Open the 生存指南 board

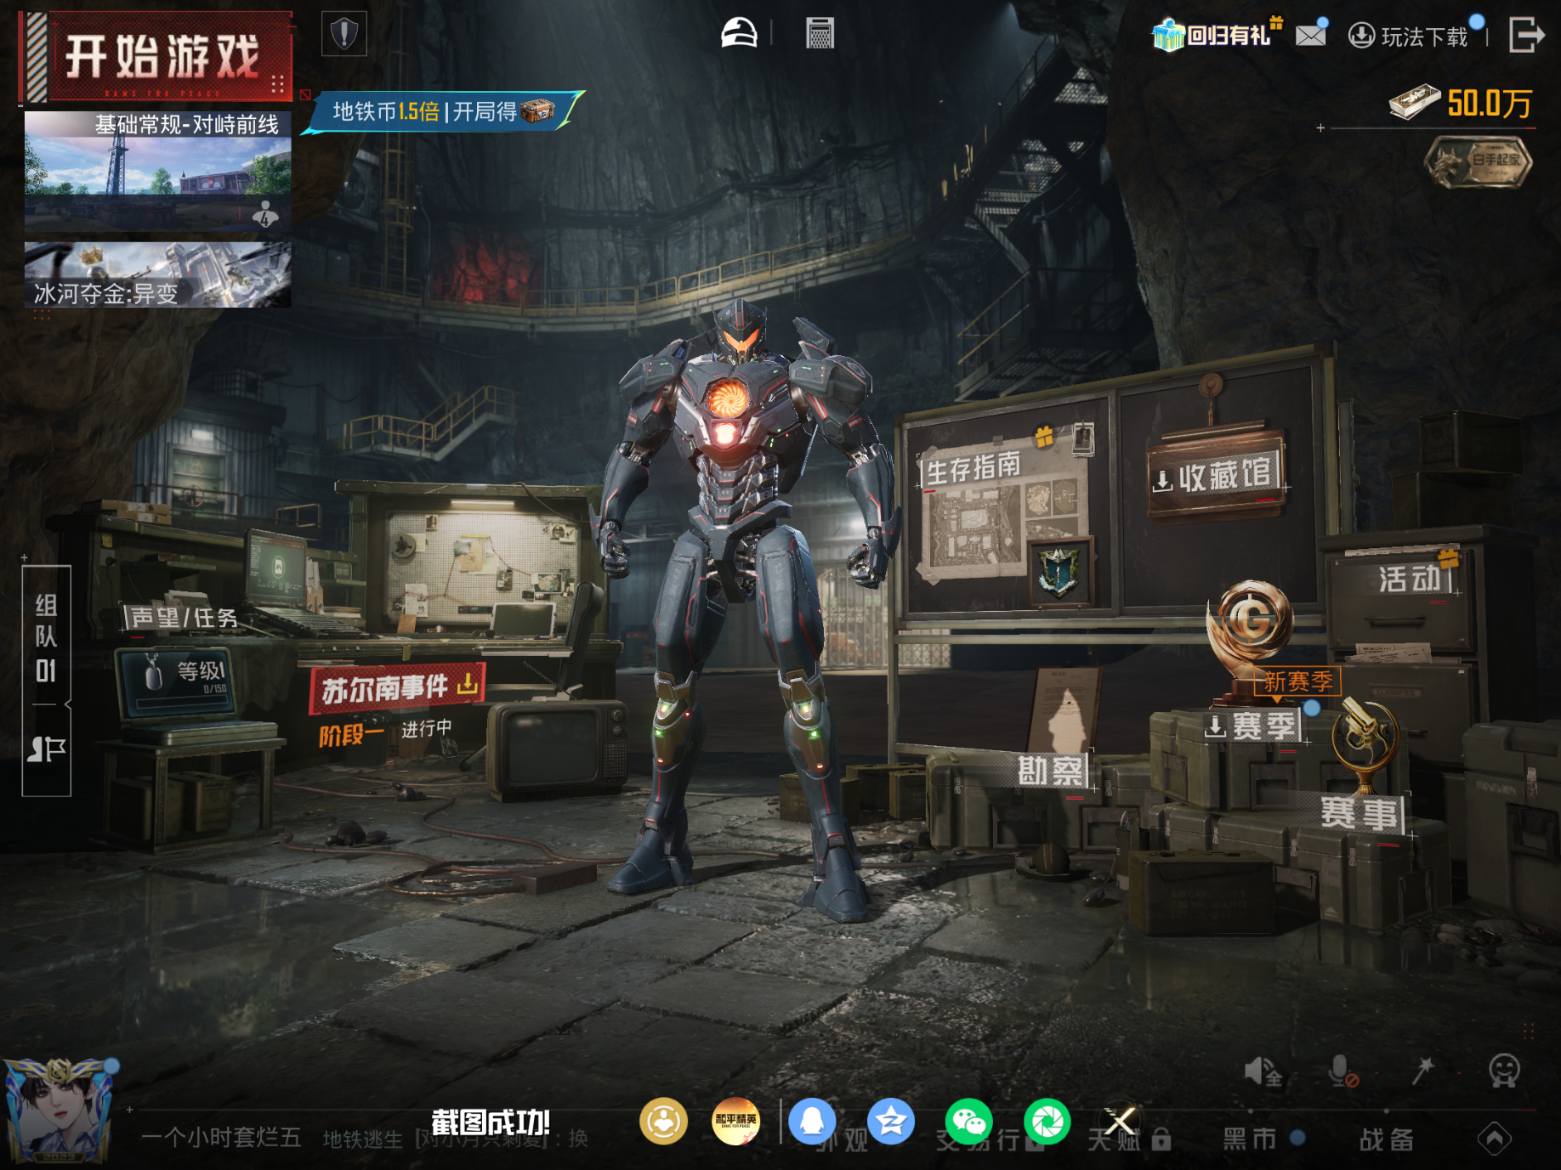click(x=973, y=466)
